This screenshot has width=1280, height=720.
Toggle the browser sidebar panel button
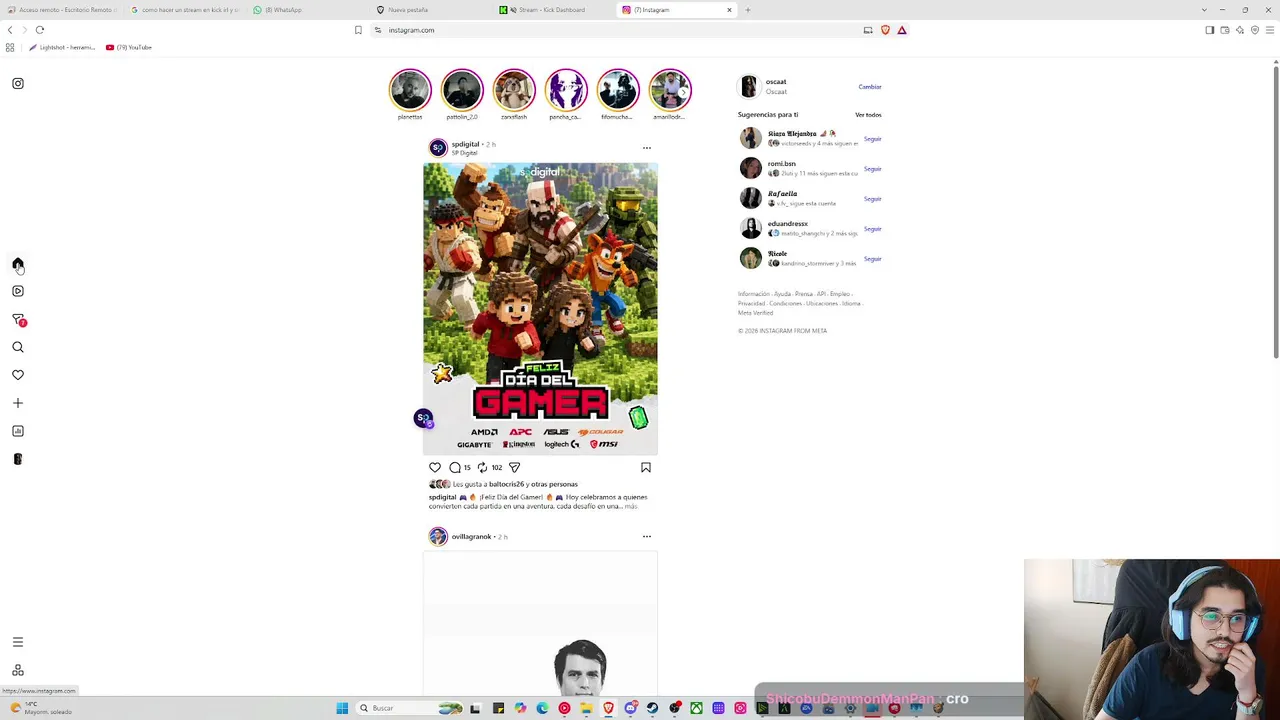1210,30
